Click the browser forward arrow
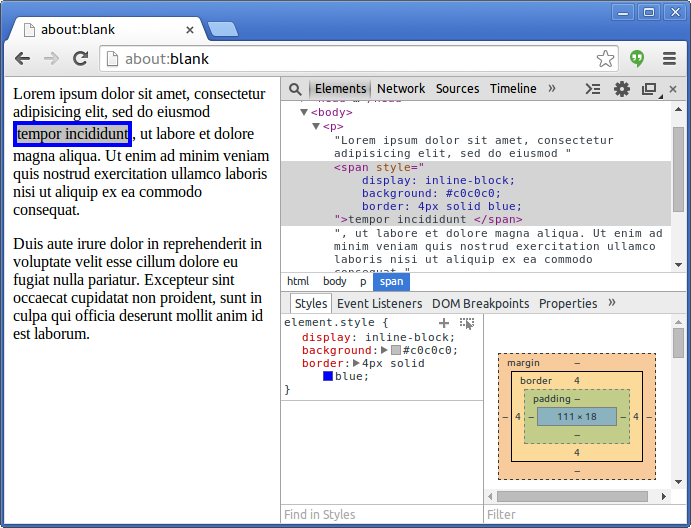The image size is (691, 528). pos(51,59)
